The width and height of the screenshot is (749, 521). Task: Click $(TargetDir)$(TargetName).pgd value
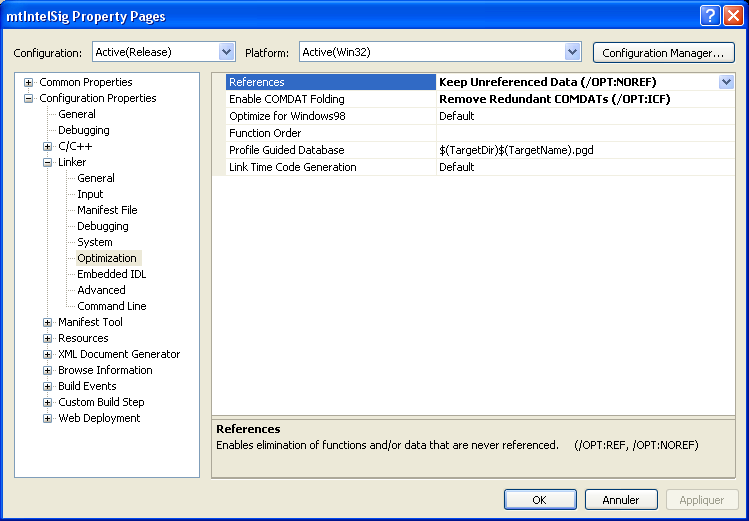pos(516,150)
